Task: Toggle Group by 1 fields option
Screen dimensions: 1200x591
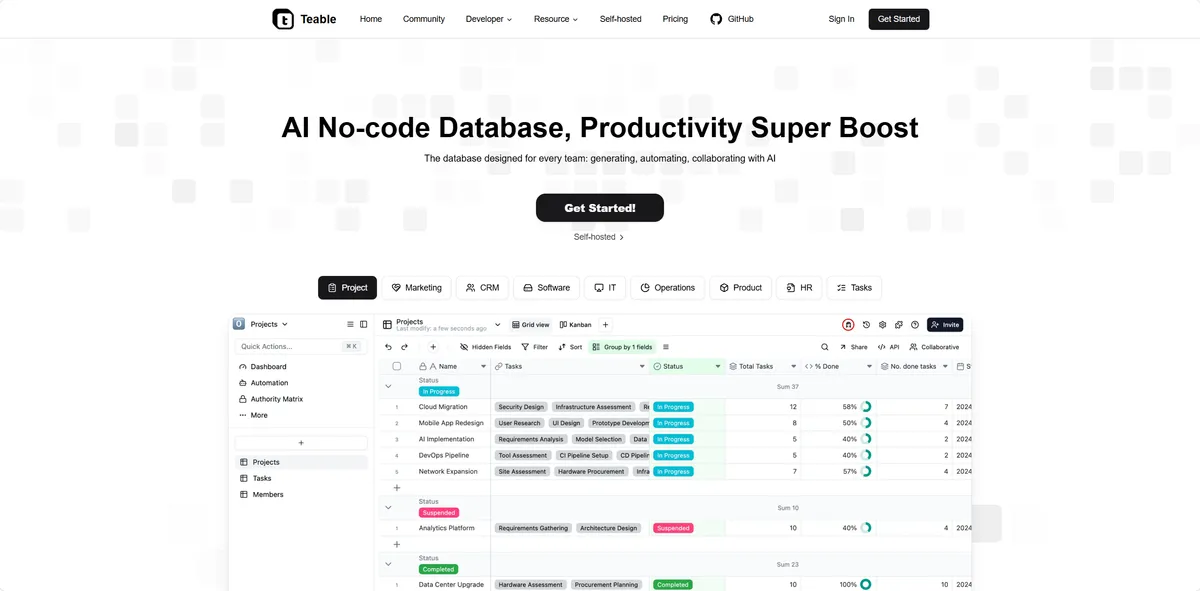Action: [622, 347]
